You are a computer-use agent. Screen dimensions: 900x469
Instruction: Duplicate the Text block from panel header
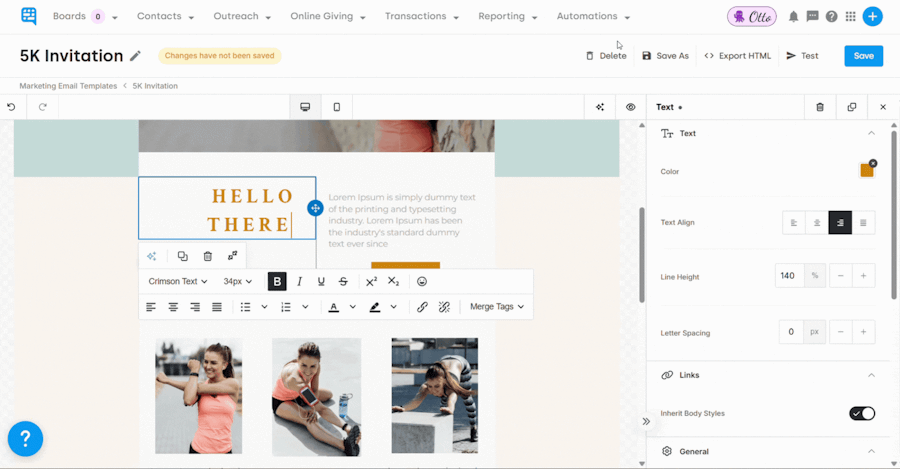tap(852, 107)
